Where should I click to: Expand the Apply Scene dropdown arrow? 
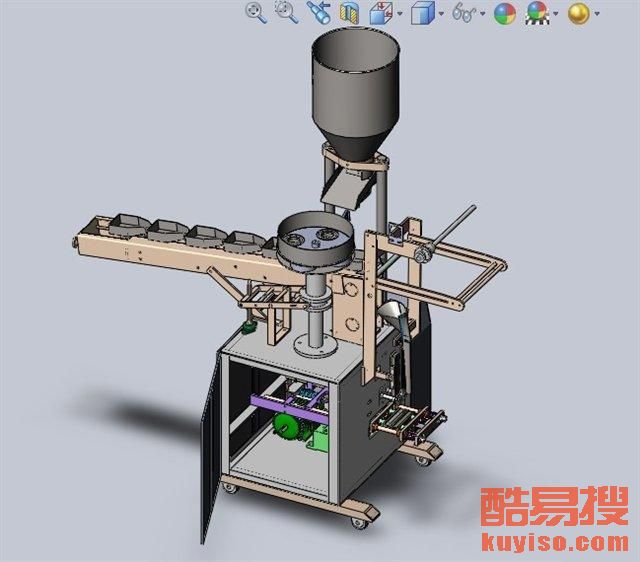coord(556,14)
